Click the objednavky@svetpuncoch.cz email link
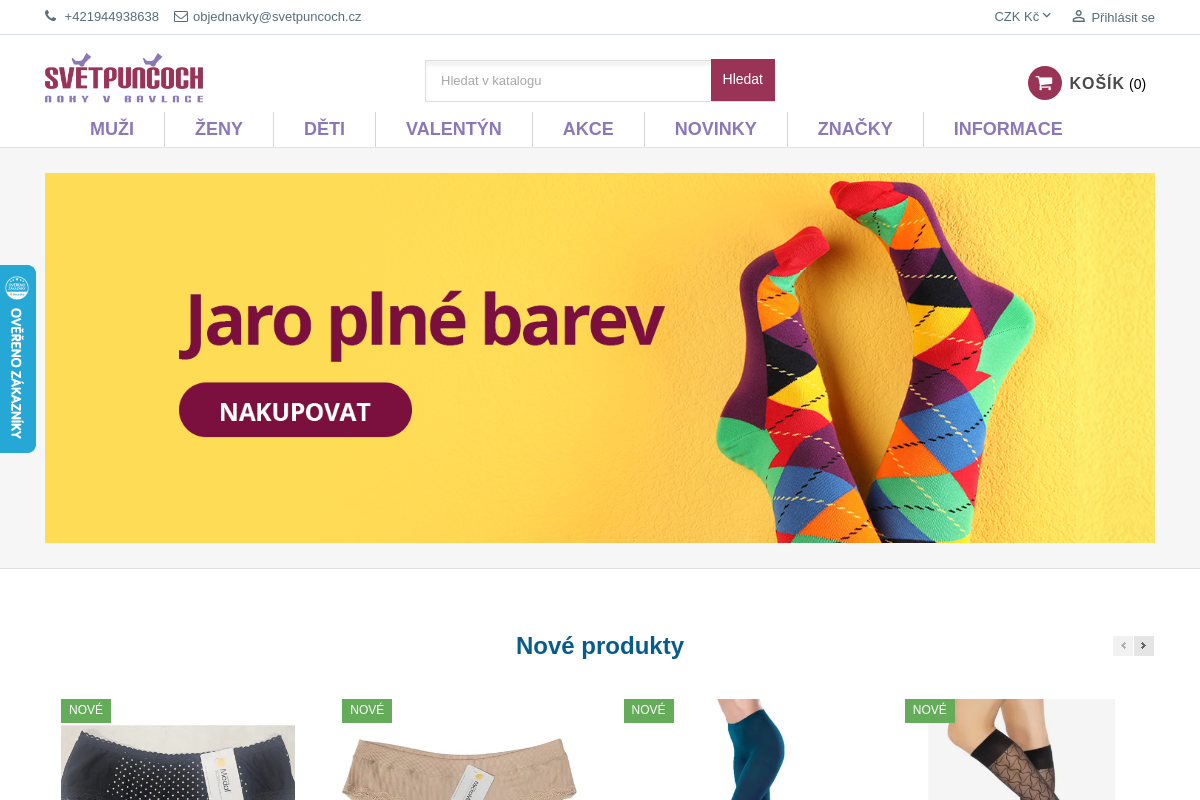This screenshot has height=800, width=1200. pos(277,16)
